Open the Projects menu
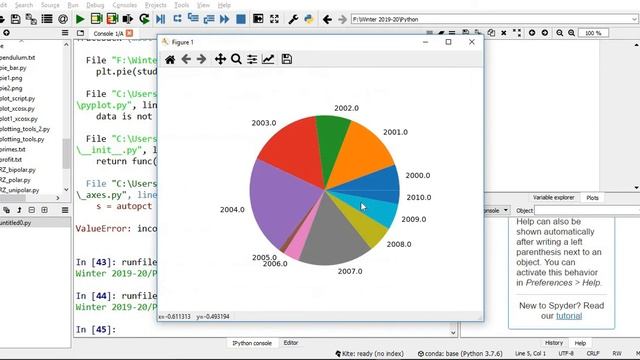Screen dimensions: 640x360 [156, 5]
